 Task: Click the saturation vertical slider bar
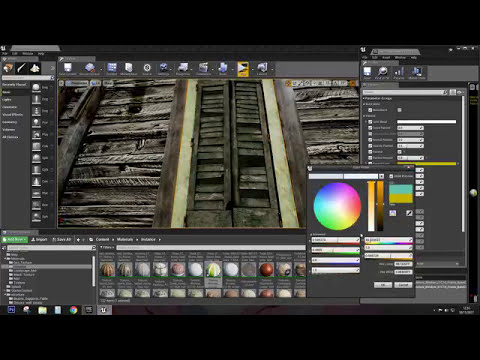pos(371,206)
